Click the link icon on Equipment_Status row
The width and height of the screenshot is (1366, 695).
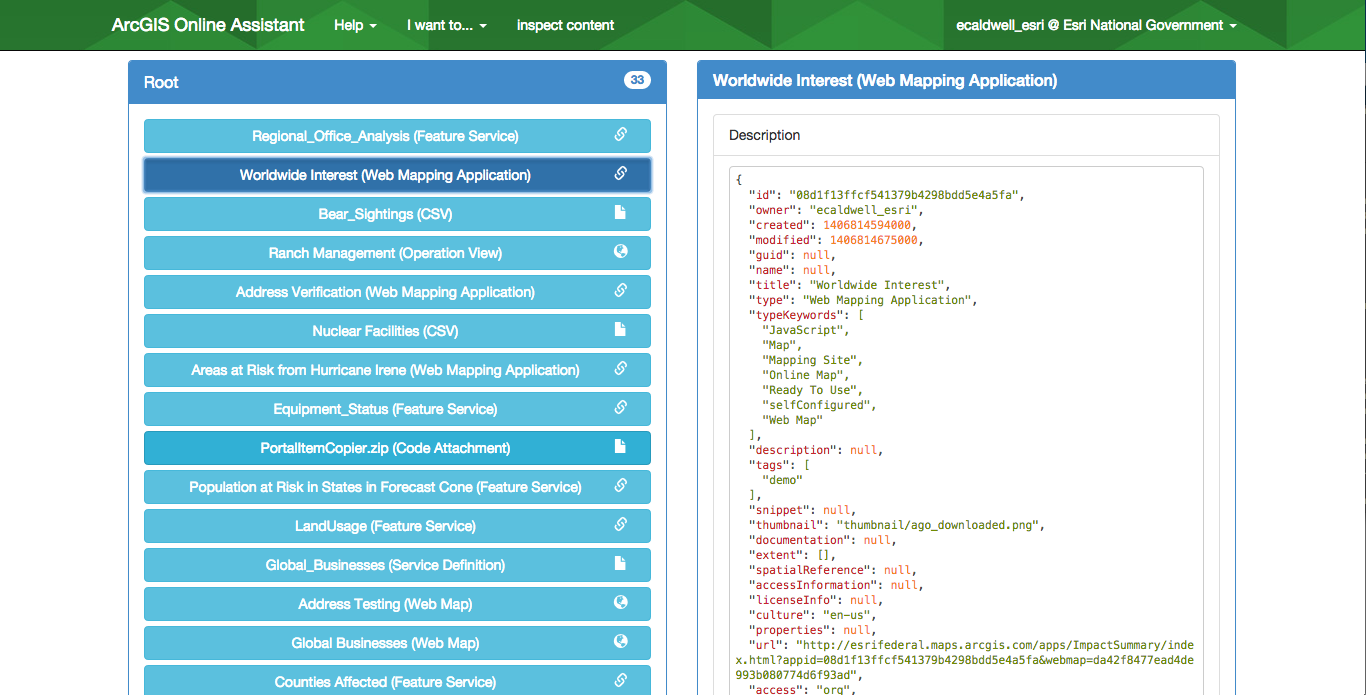[x=620, y=408]
